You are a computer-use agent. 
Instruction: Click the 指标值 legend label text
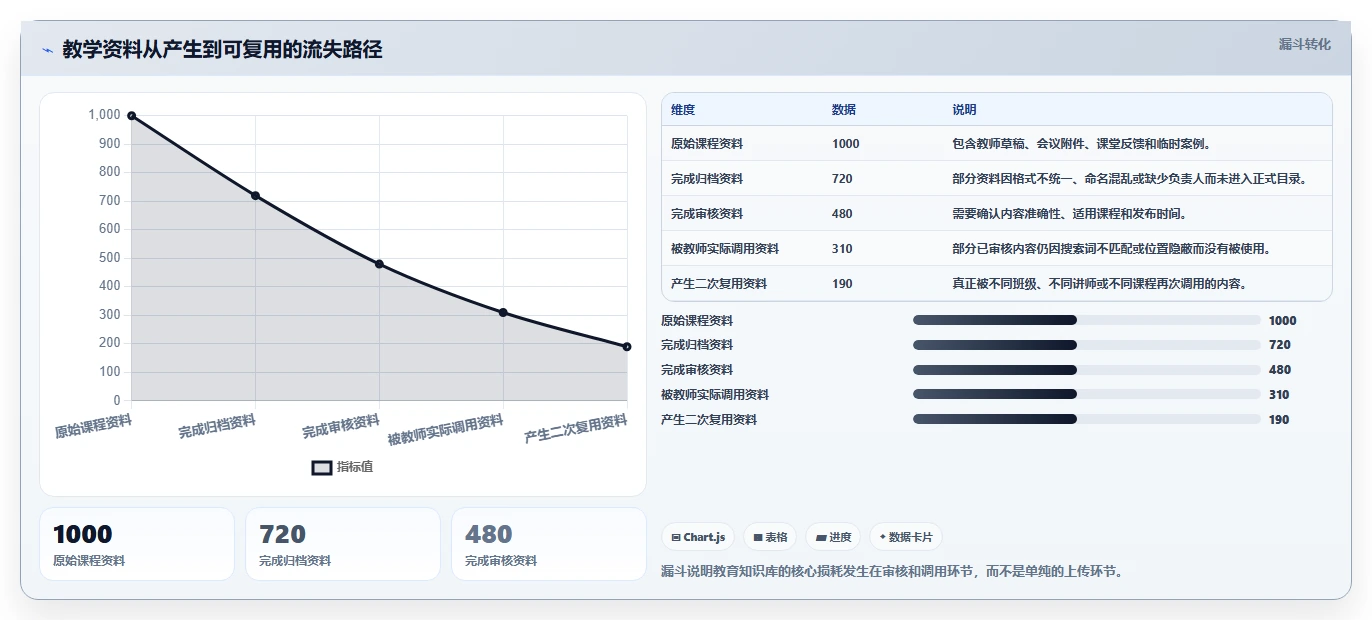click(x=355, y=467)
